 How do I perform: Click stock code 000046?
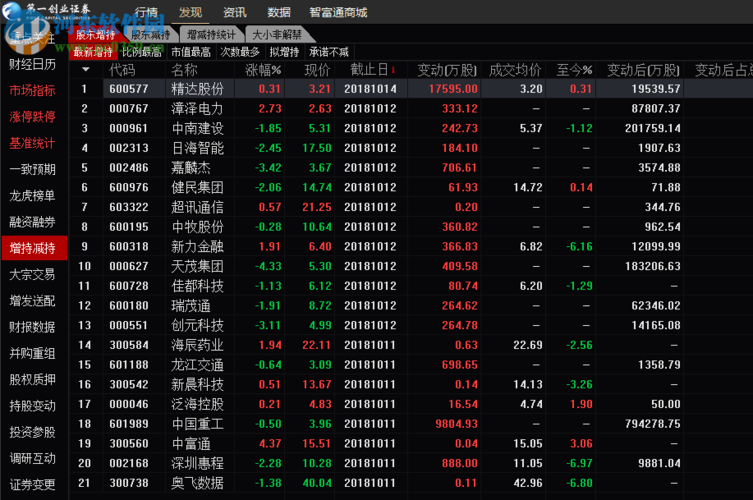[x=129, y=404]
